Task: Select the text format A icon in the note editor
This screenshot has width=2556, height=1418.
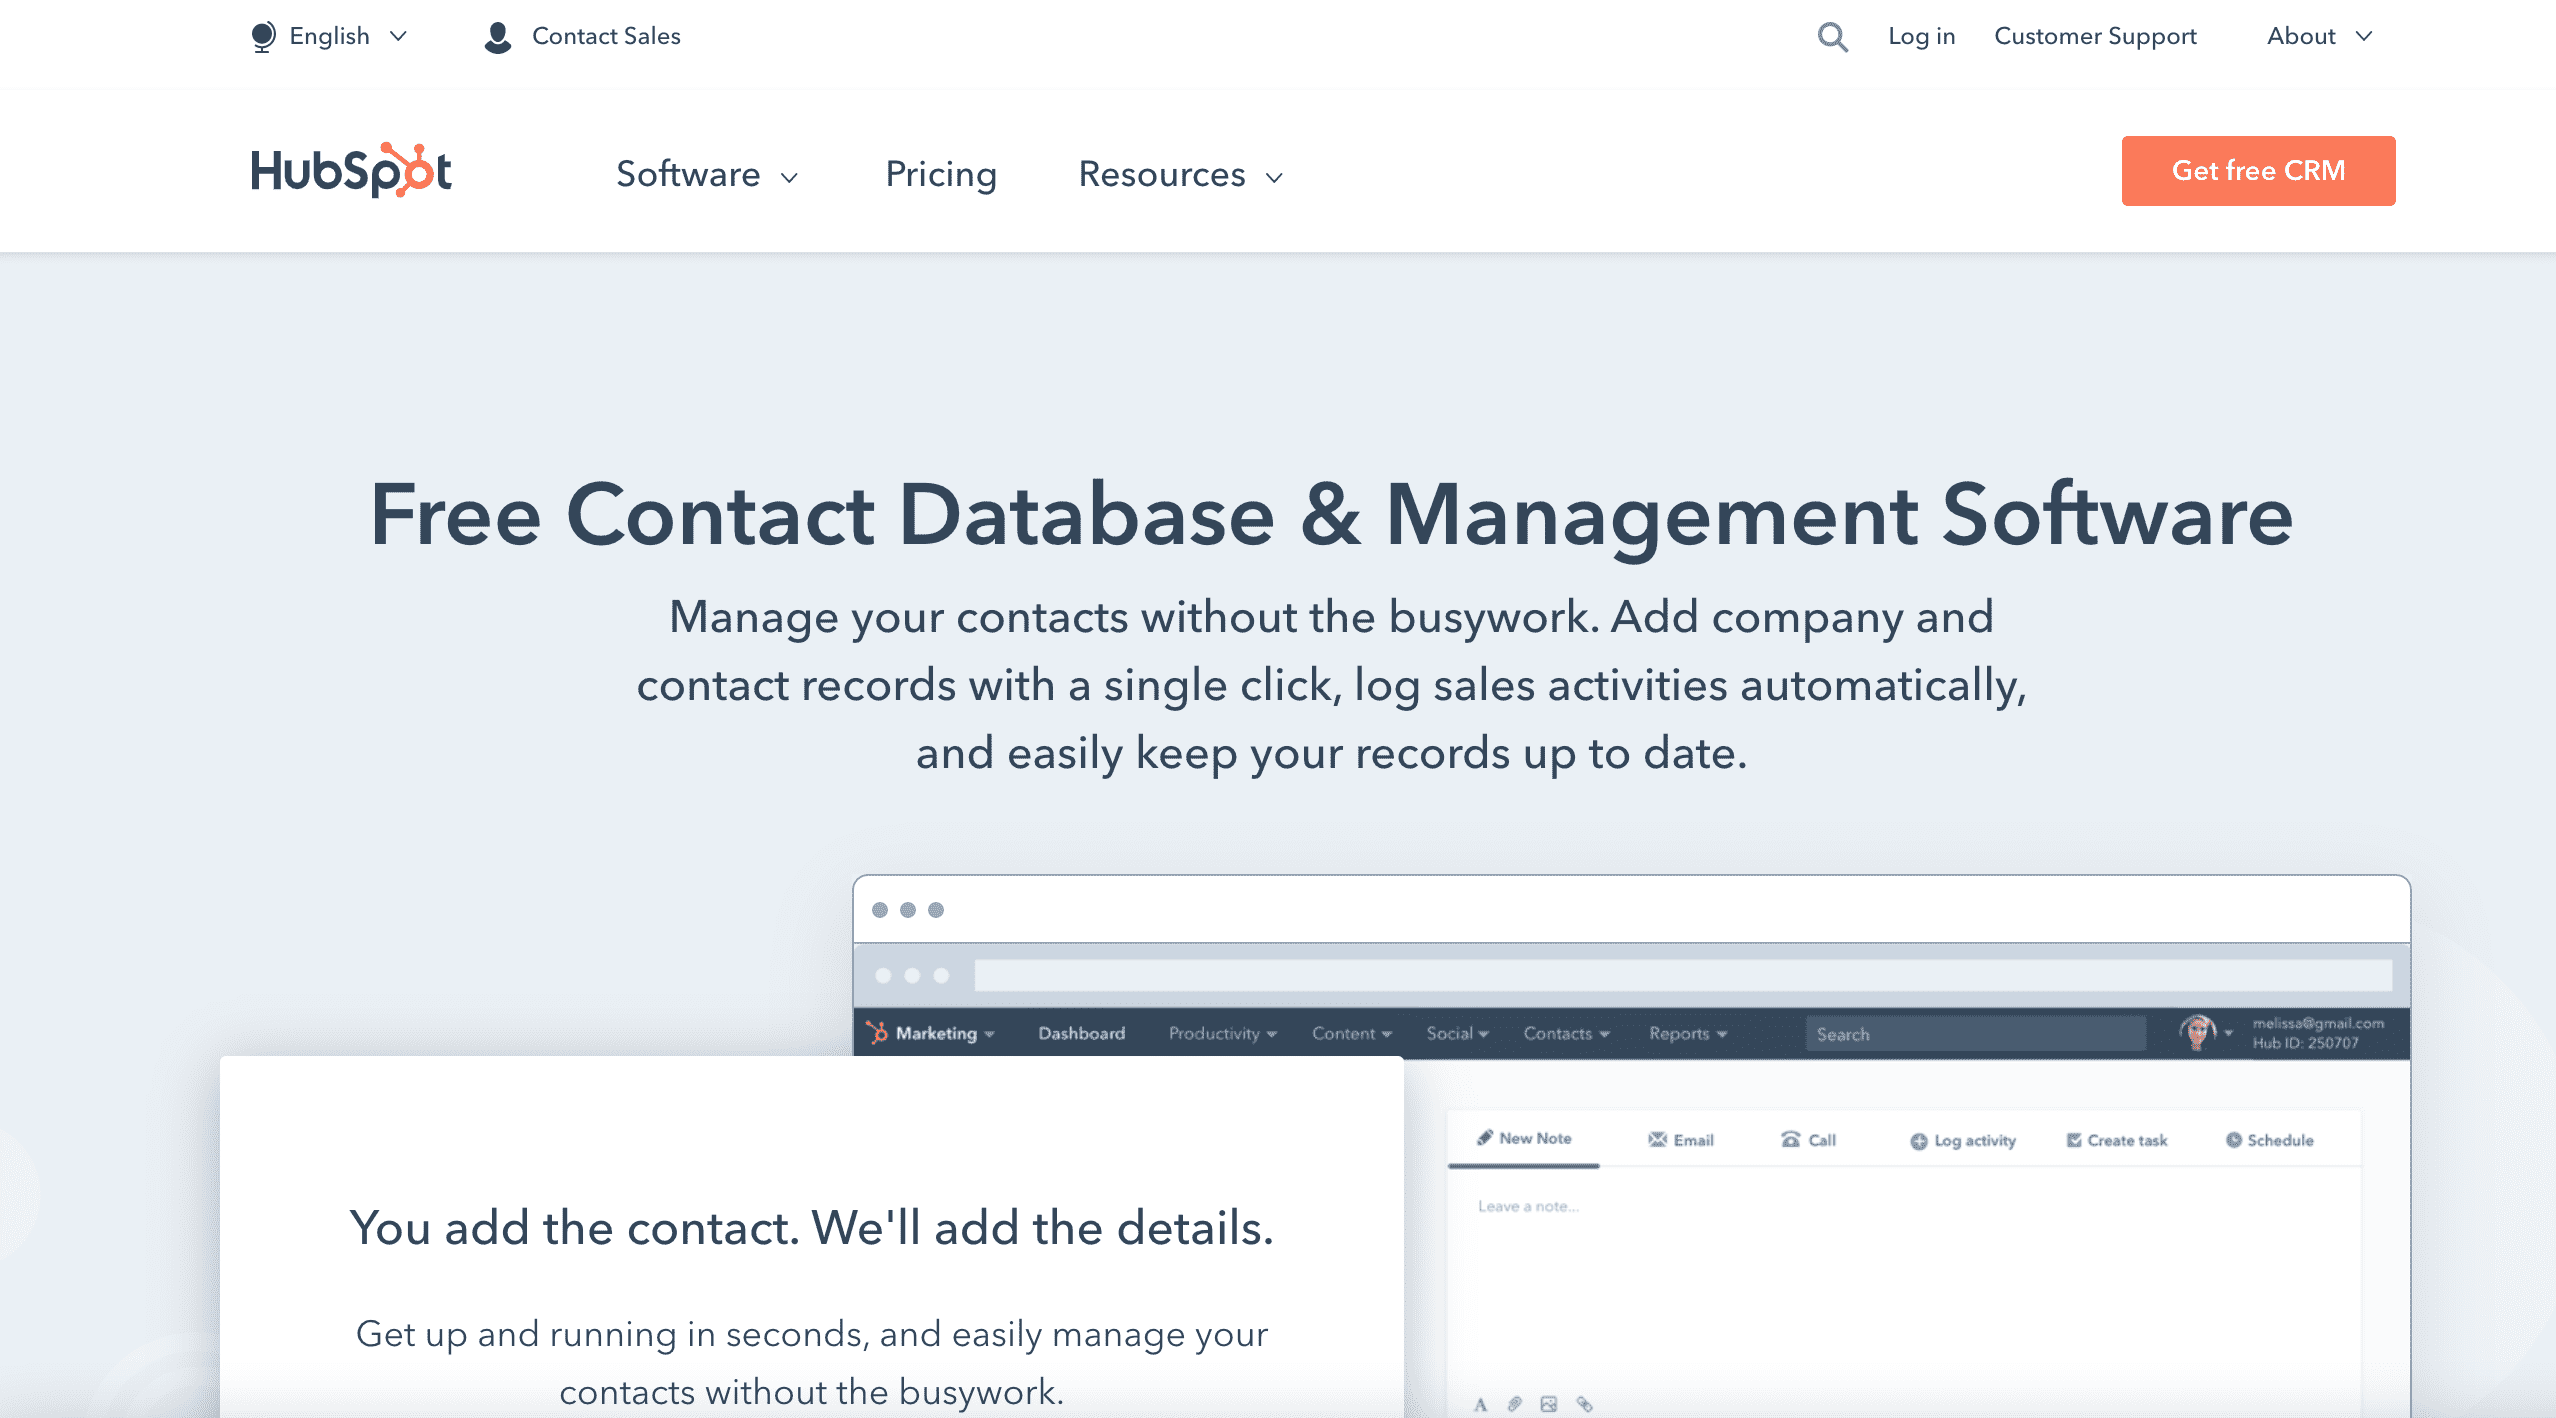Action: (x=1480, y=1404)
